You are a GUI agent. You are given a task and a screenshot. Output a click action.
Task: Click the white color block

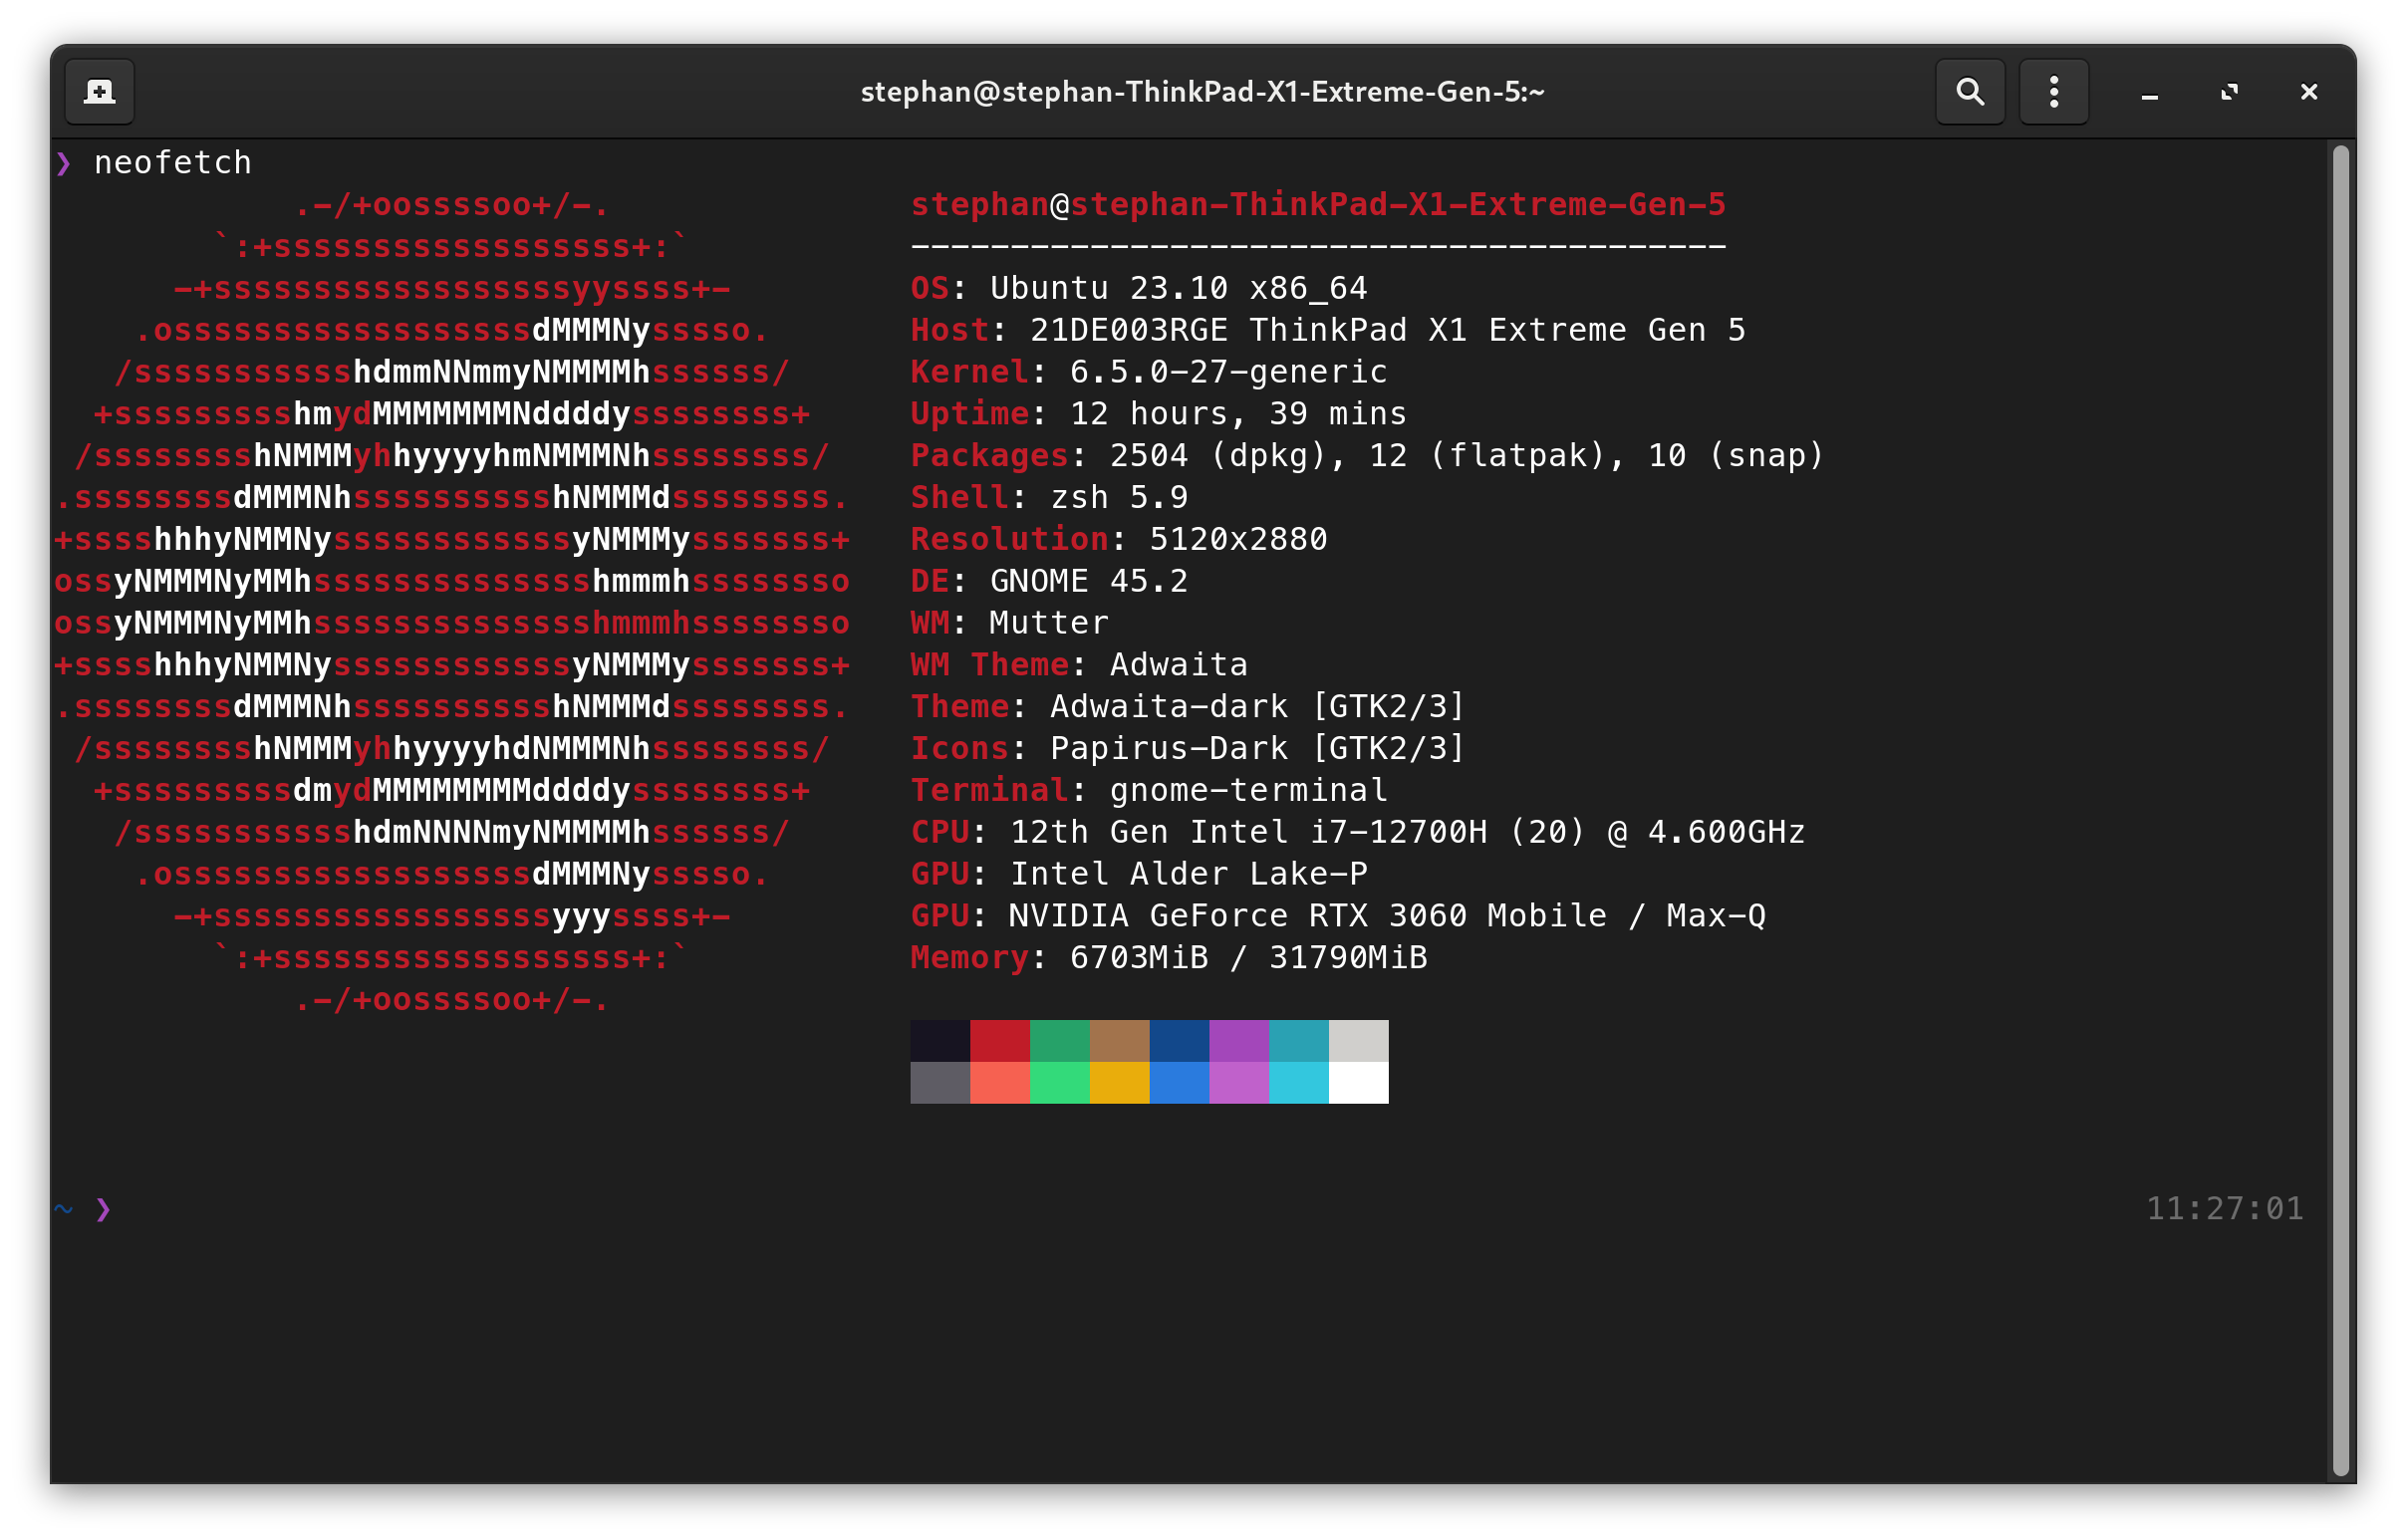tap(1358, 1083)
